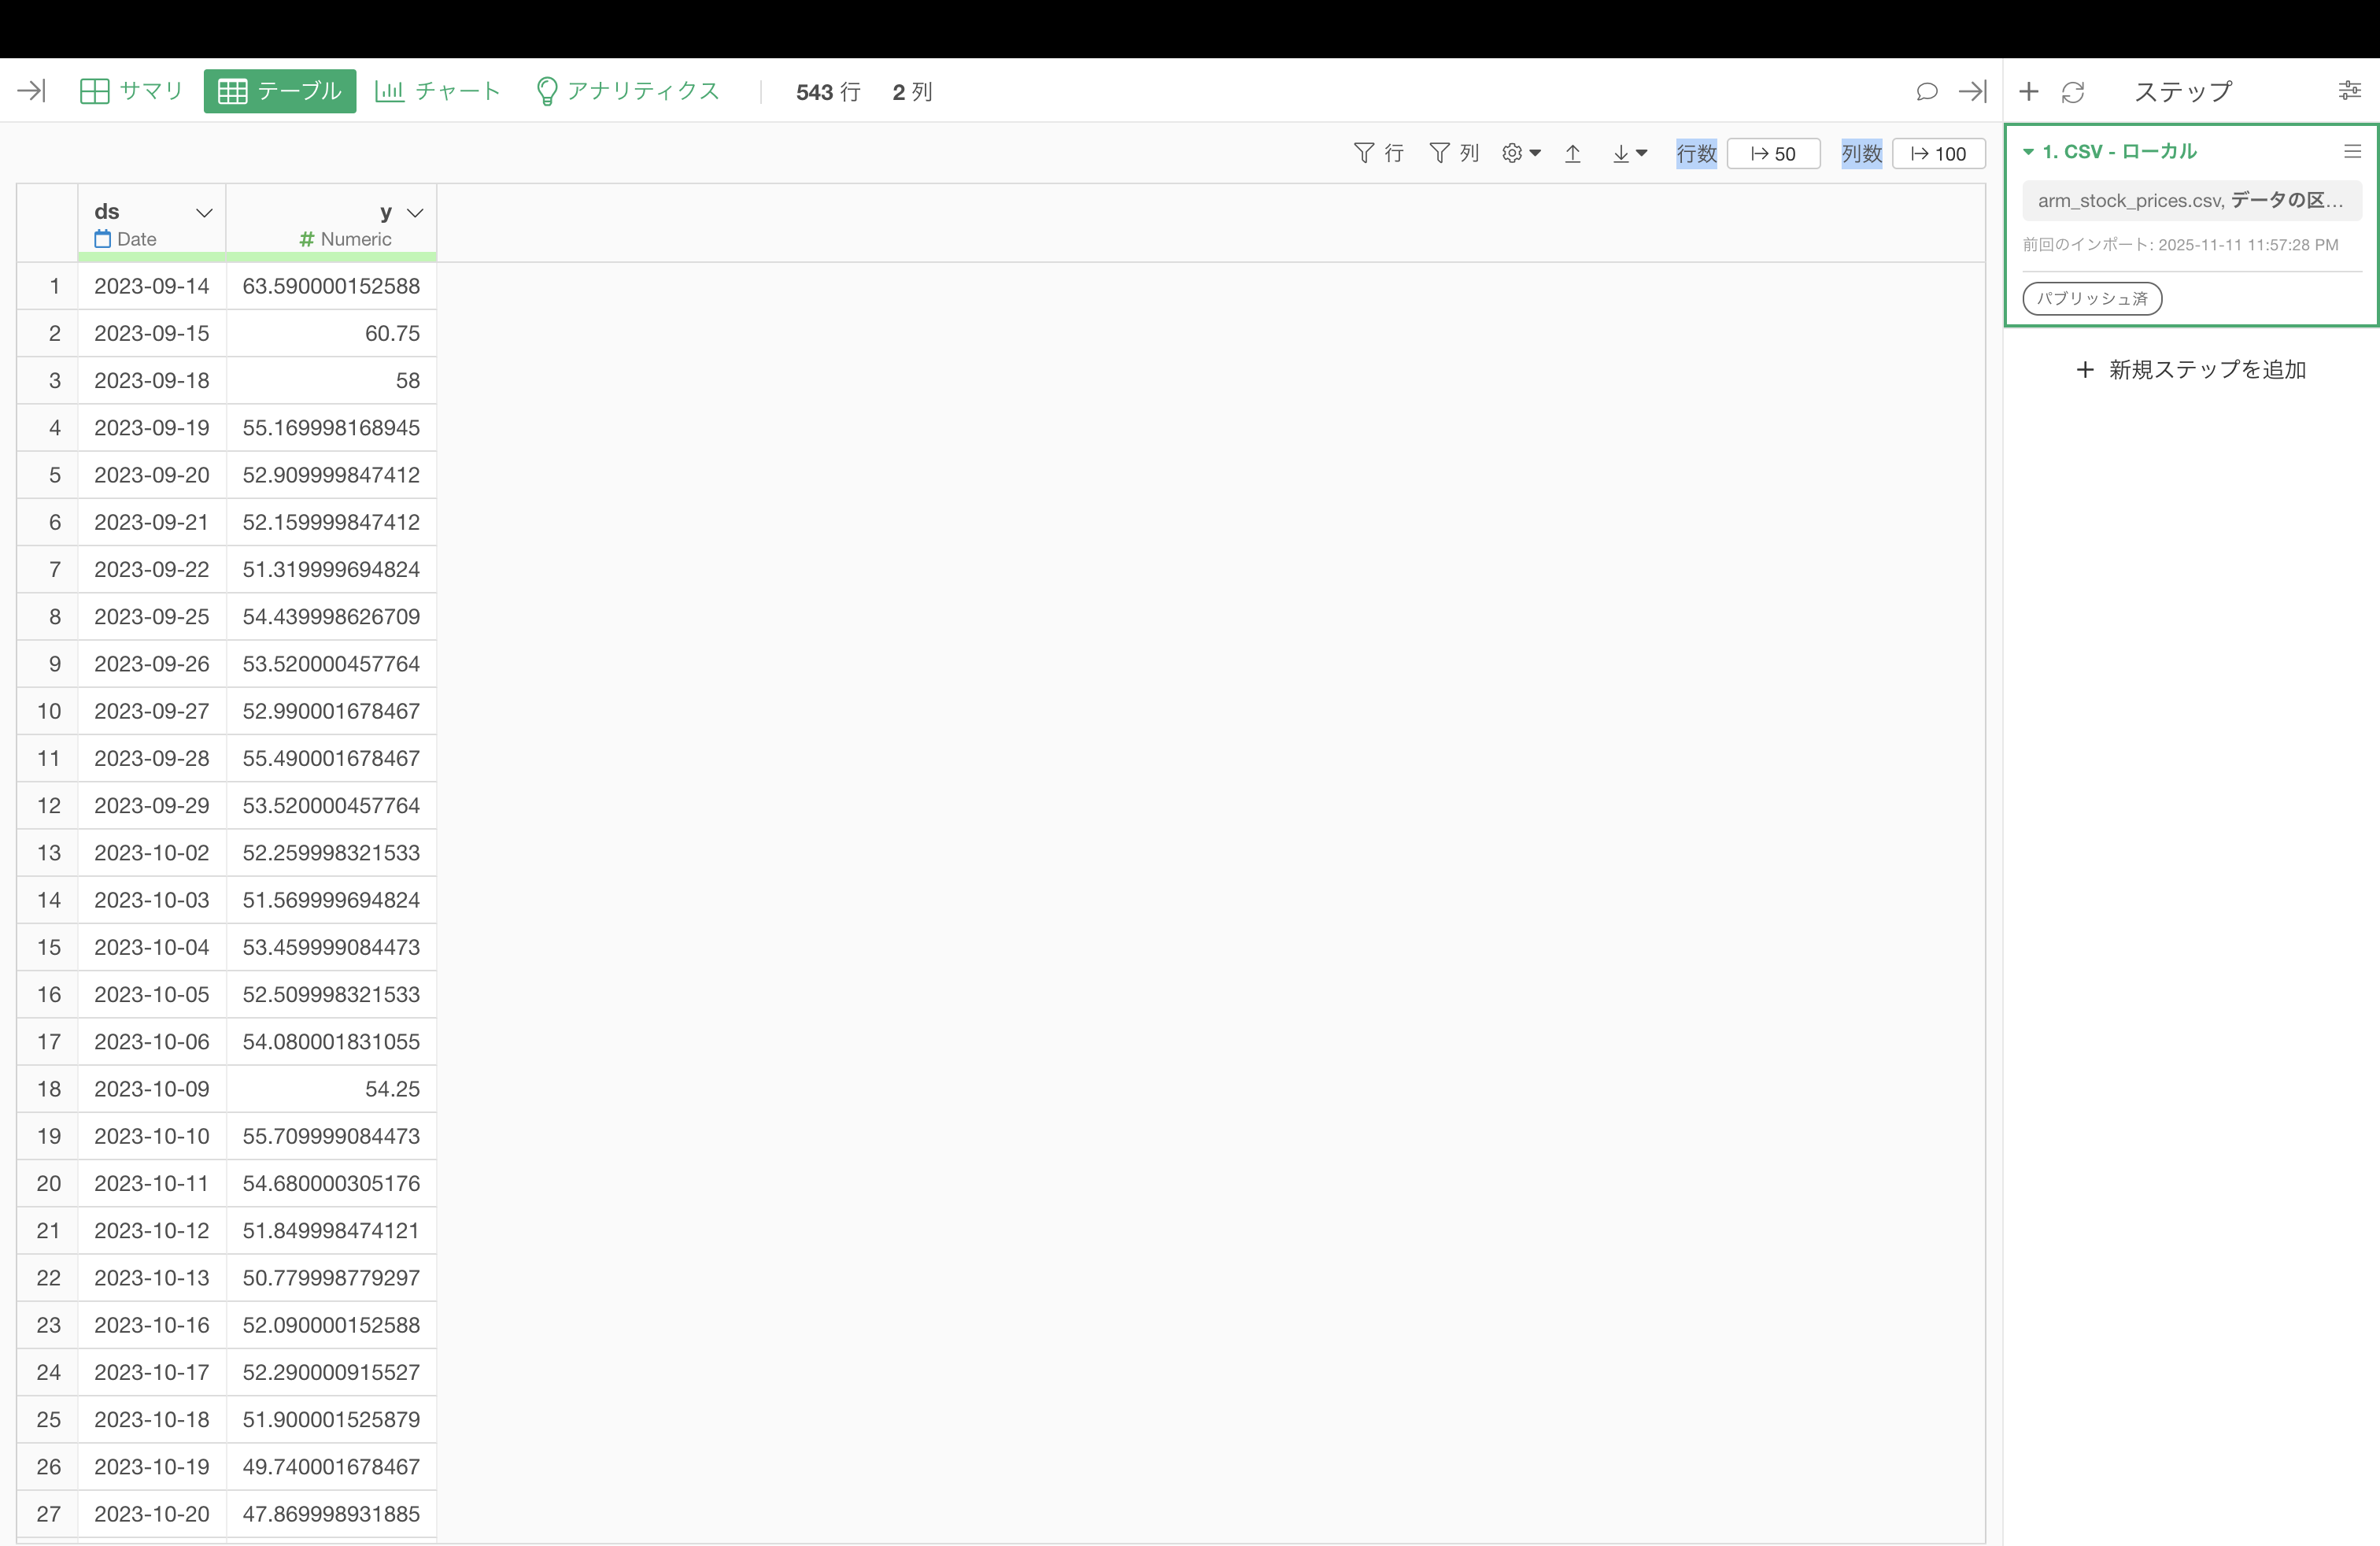Click 新規ステップを追加 button
The width and height of the screenshot is (2380, 1546).
coord(2191,370)
